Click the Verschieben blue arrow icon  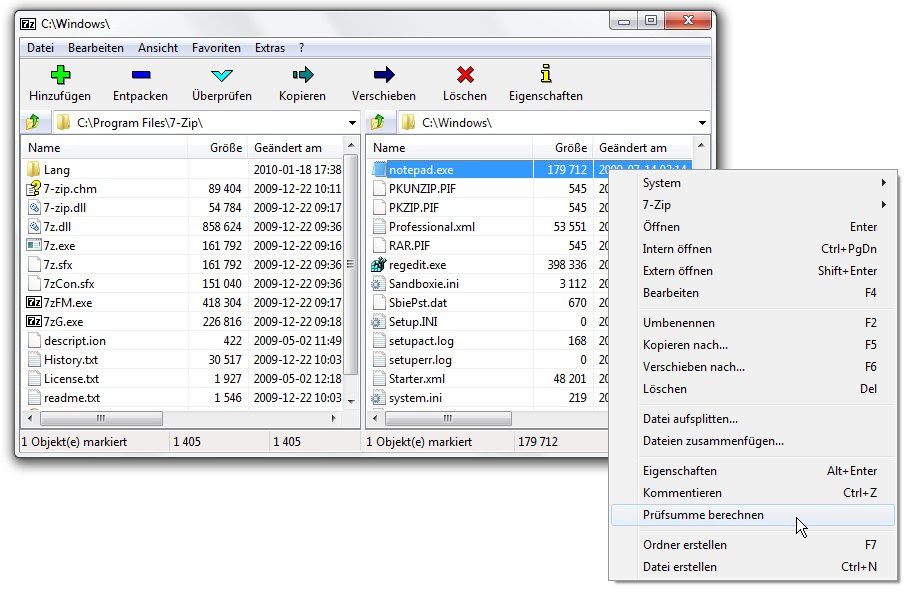(384, 75)
